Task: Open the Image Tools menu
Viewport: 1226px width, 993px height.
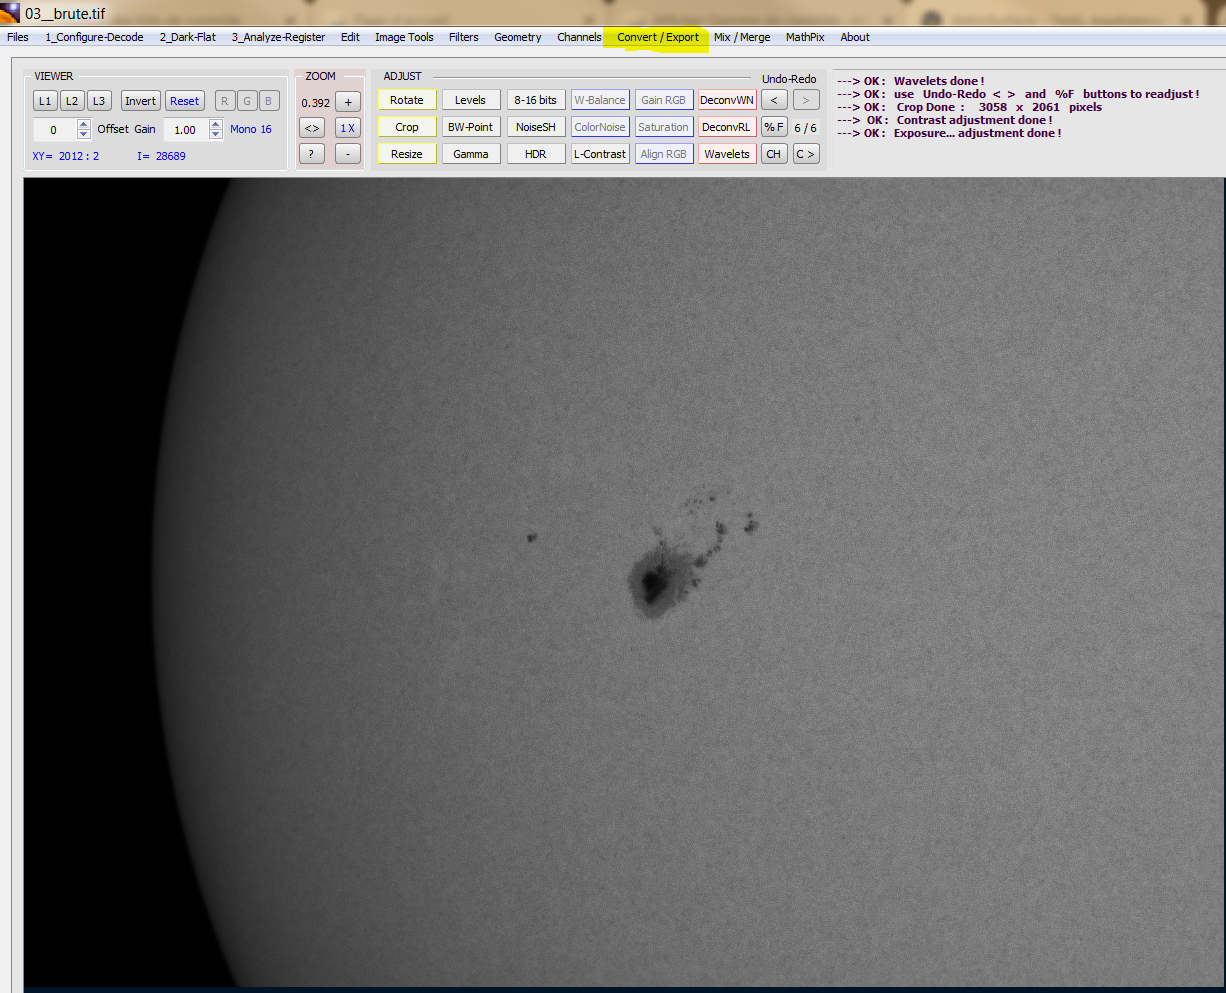Action: [x=404, y=37]
